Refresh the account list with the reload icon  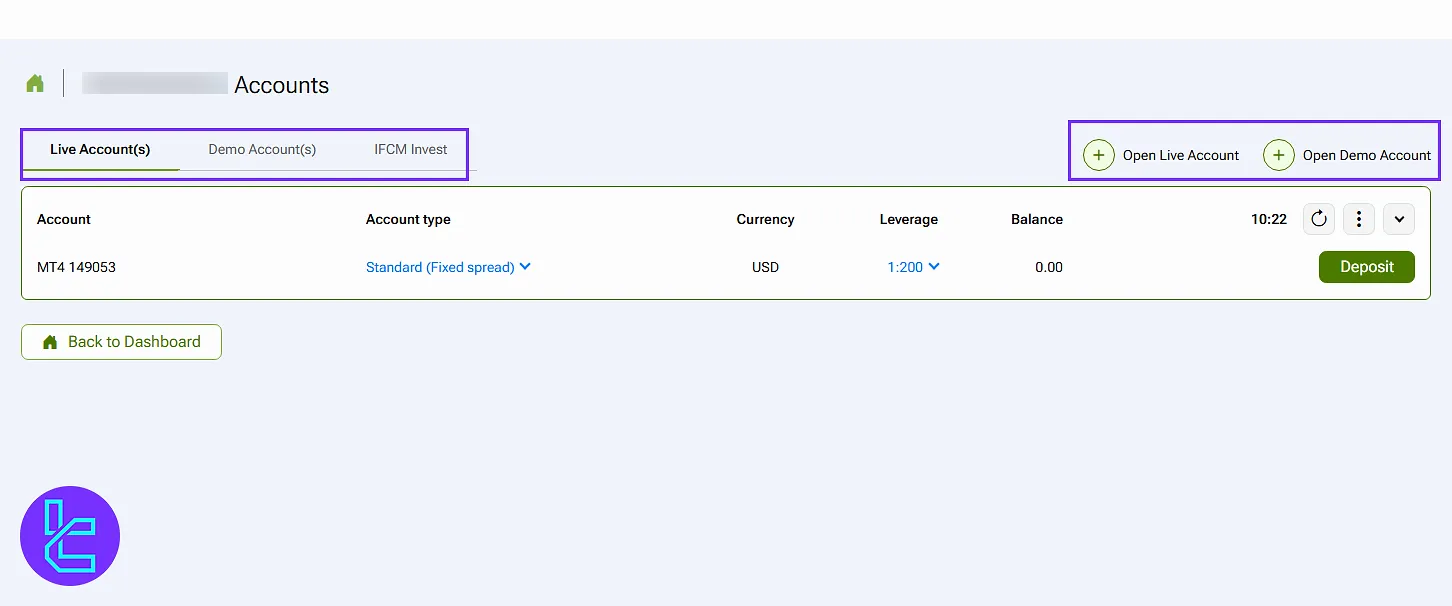click(1319, 219)
